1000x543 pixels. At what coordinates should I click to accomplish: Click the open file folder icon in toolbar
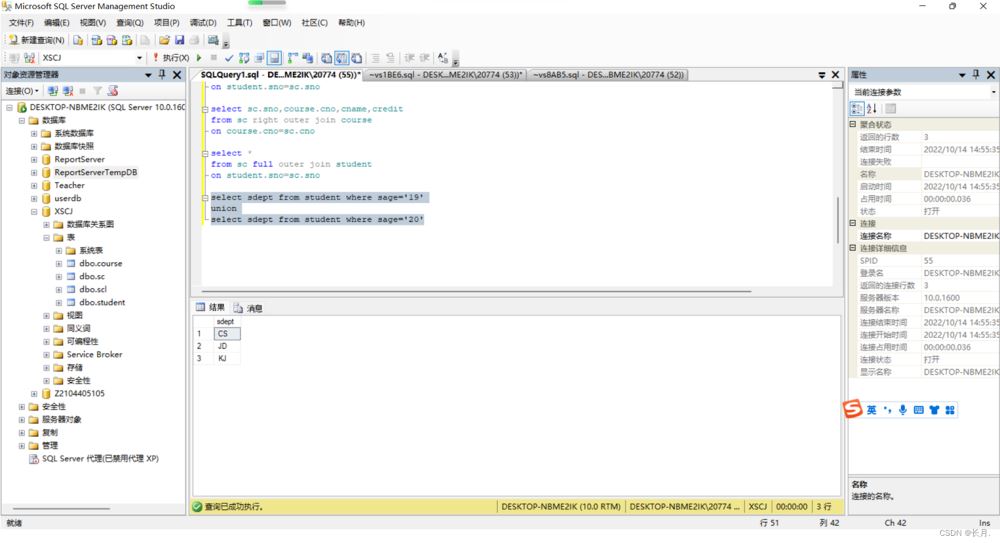tap(162, 40)
